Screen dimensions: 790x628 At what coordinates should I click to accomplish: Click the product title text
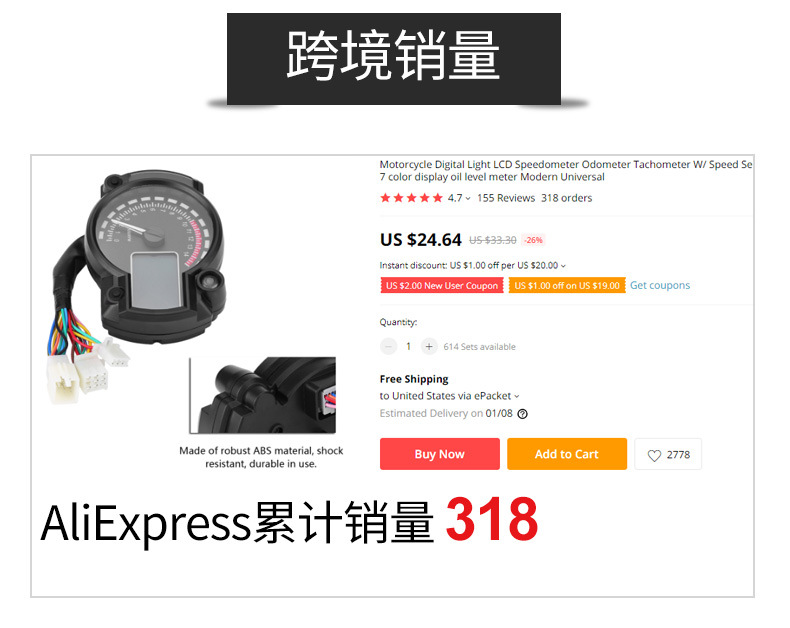tap(565, 170)
